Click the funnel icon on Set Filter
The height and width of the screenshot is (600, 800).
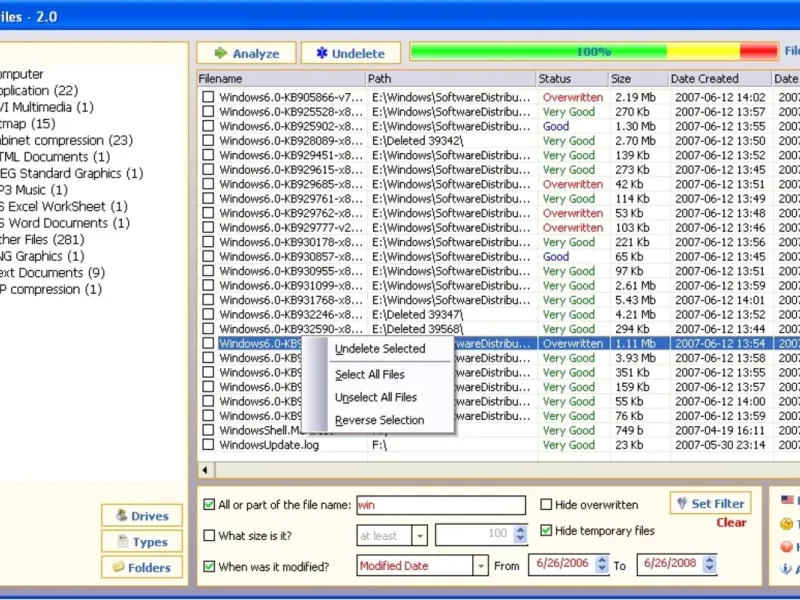tap(682, 503)
